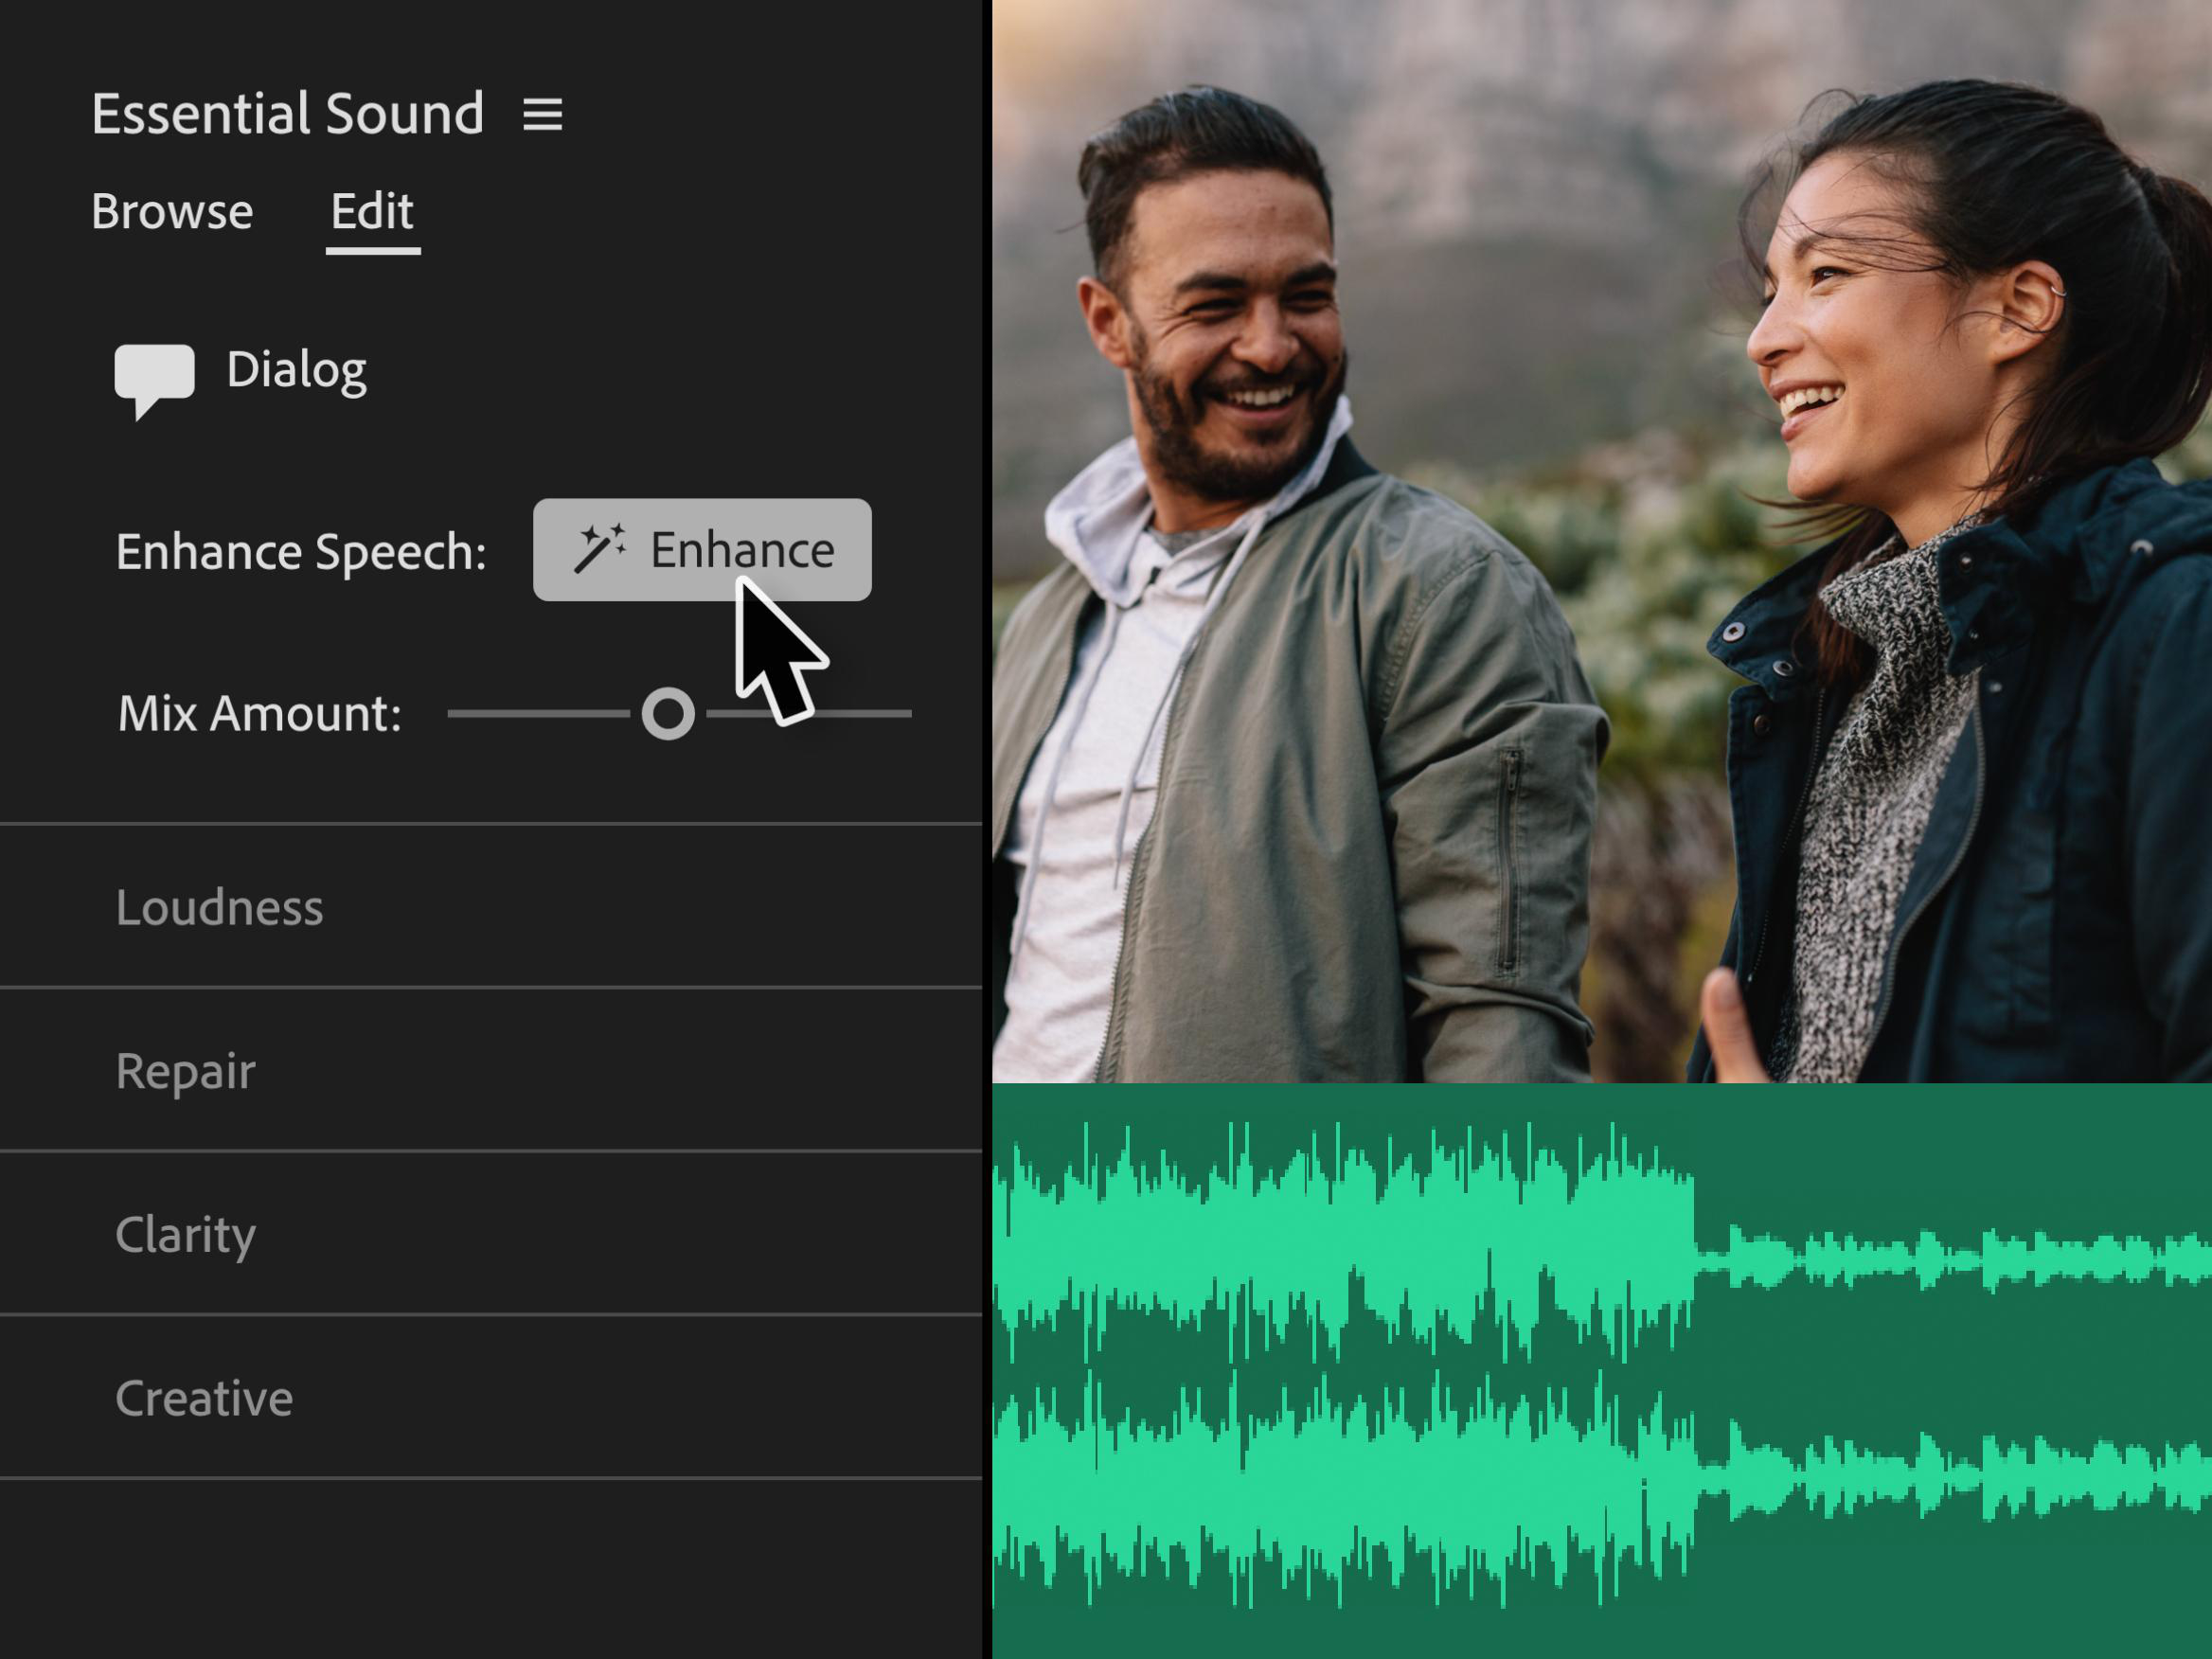This screenshot has height=1659, width=2212.
Task: Expand the Creative section
Action: 491,1397
